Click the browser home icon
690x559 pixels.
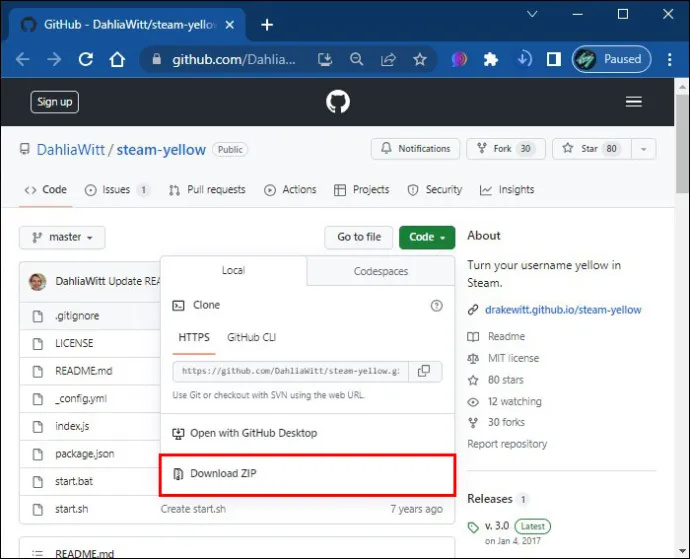click(x=117, y=59)
